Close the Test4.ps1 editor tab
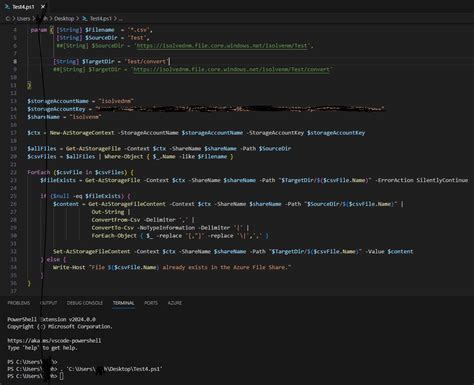 (x=43, y=7)
